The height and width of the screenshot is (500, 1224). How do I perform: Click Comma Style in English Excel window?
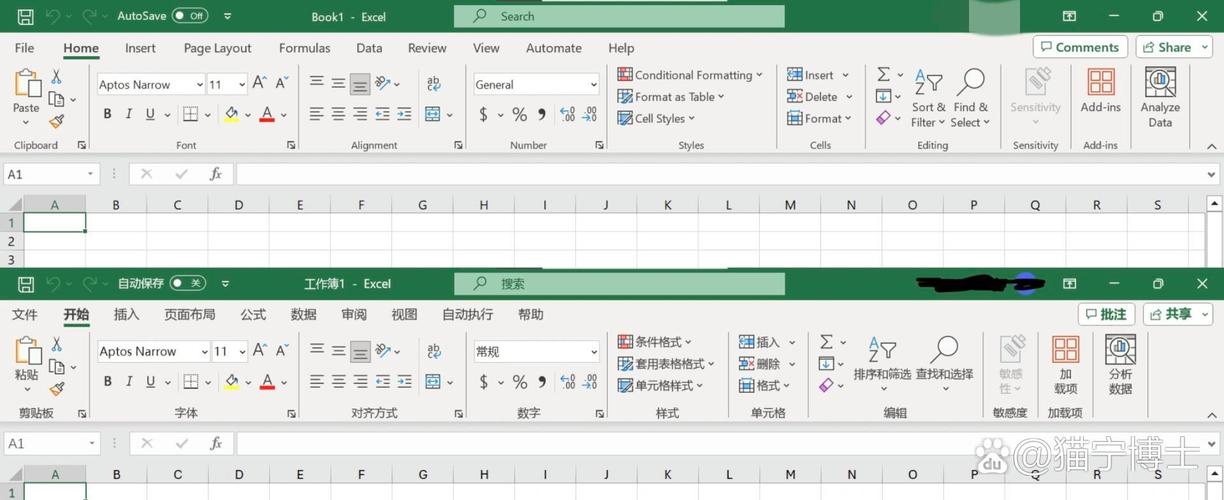[542, 115]
